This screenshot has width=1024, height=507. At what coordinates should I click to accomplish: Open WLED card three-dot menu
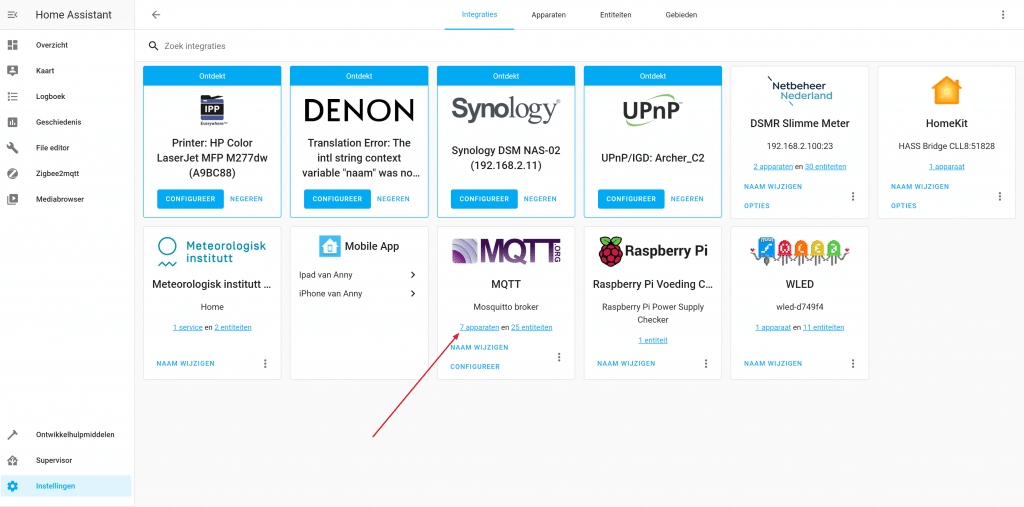(853, 363)
